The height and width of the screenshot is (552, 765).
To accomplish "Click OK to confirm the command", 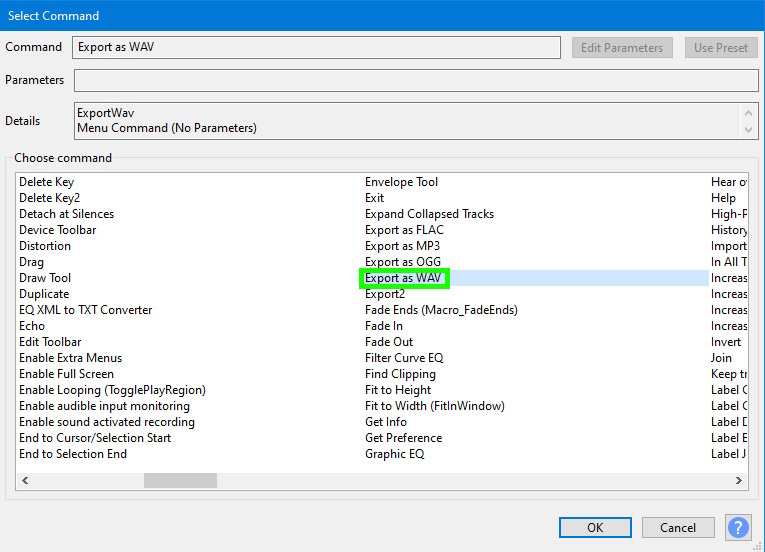I will tap(595, 527).
